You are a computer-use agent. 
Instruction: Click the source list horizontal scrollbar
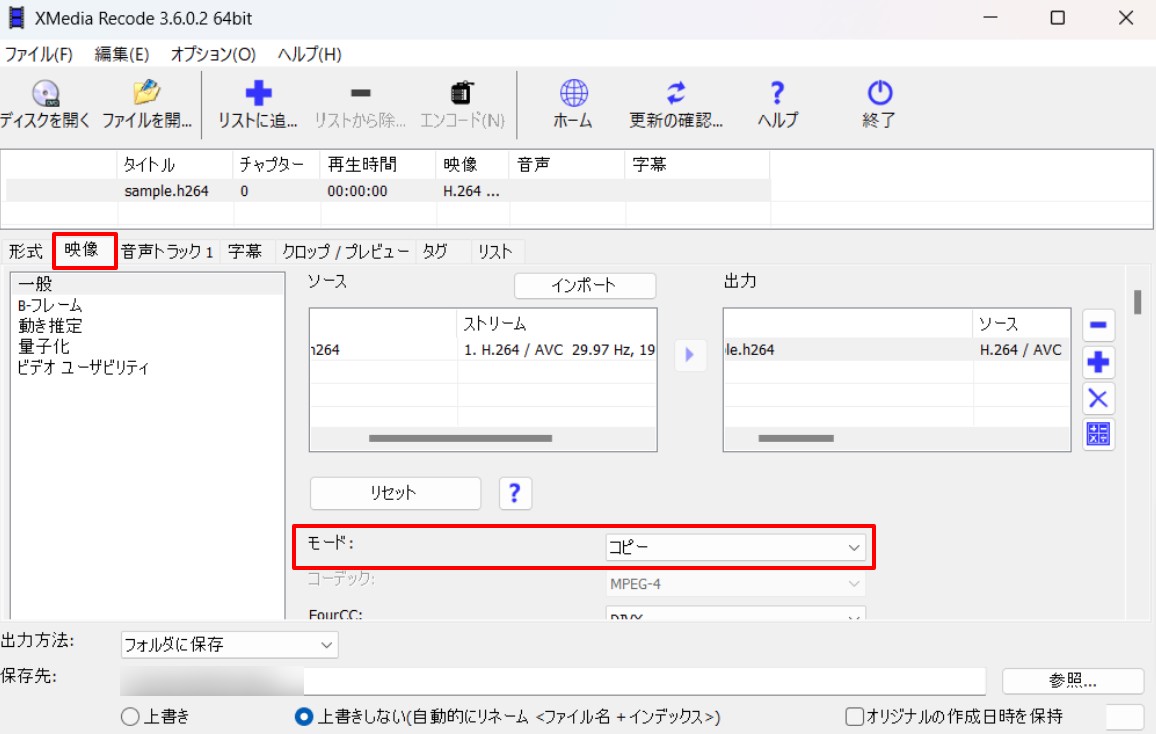pyautogui.click(x=460, y=438)
